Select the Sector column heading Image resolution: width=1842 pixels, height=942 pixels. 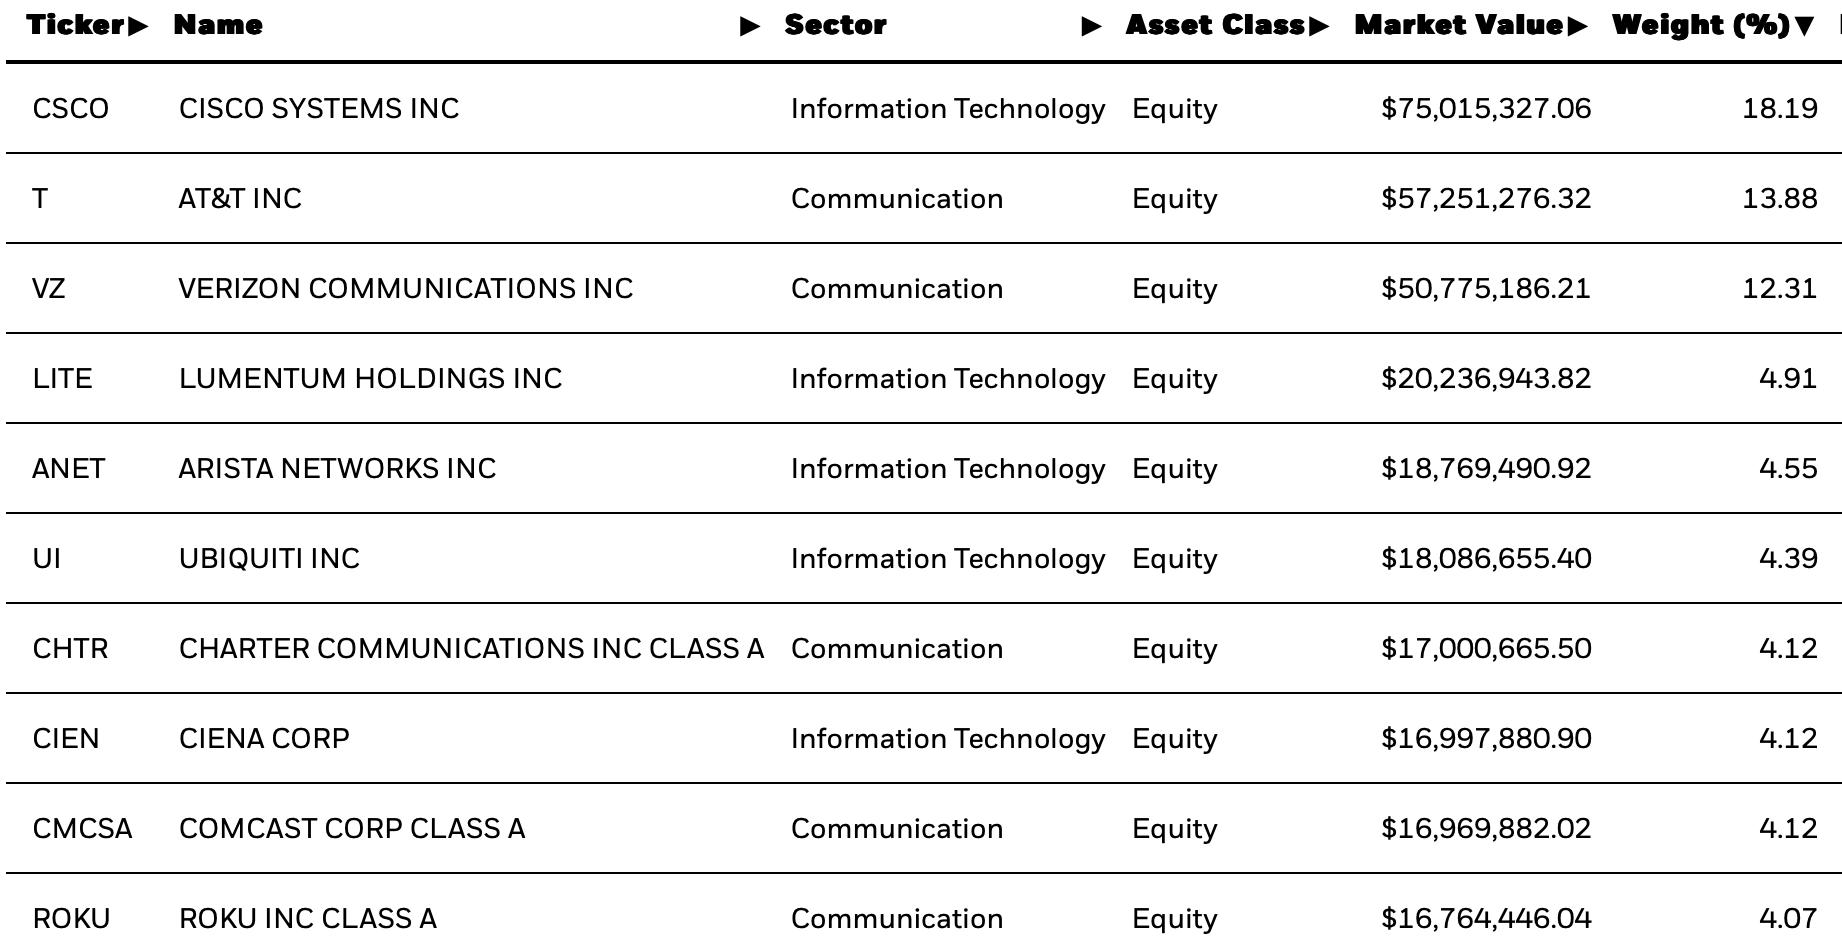tap(835, 25)
